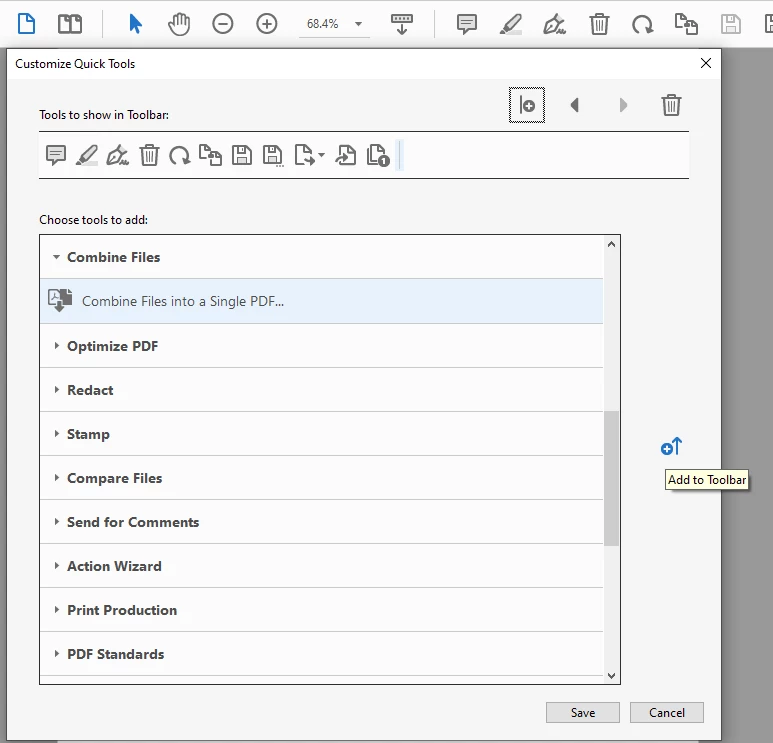Click the tools list scrollbar thumb

[611, 478]
